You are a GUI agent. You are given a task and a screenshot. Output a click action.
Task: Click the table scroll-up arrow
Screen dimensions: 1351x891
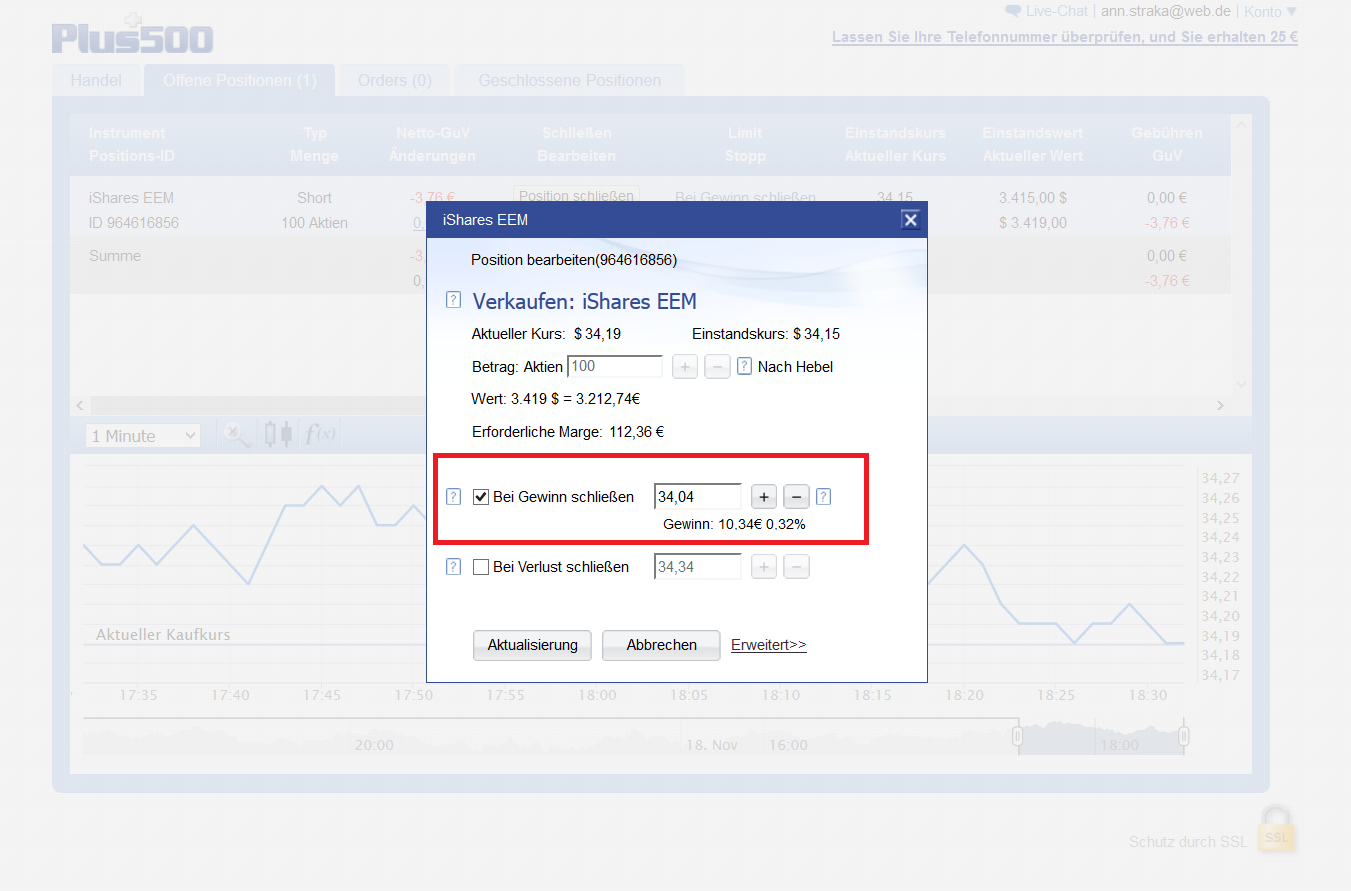[x=1241, y=125]
